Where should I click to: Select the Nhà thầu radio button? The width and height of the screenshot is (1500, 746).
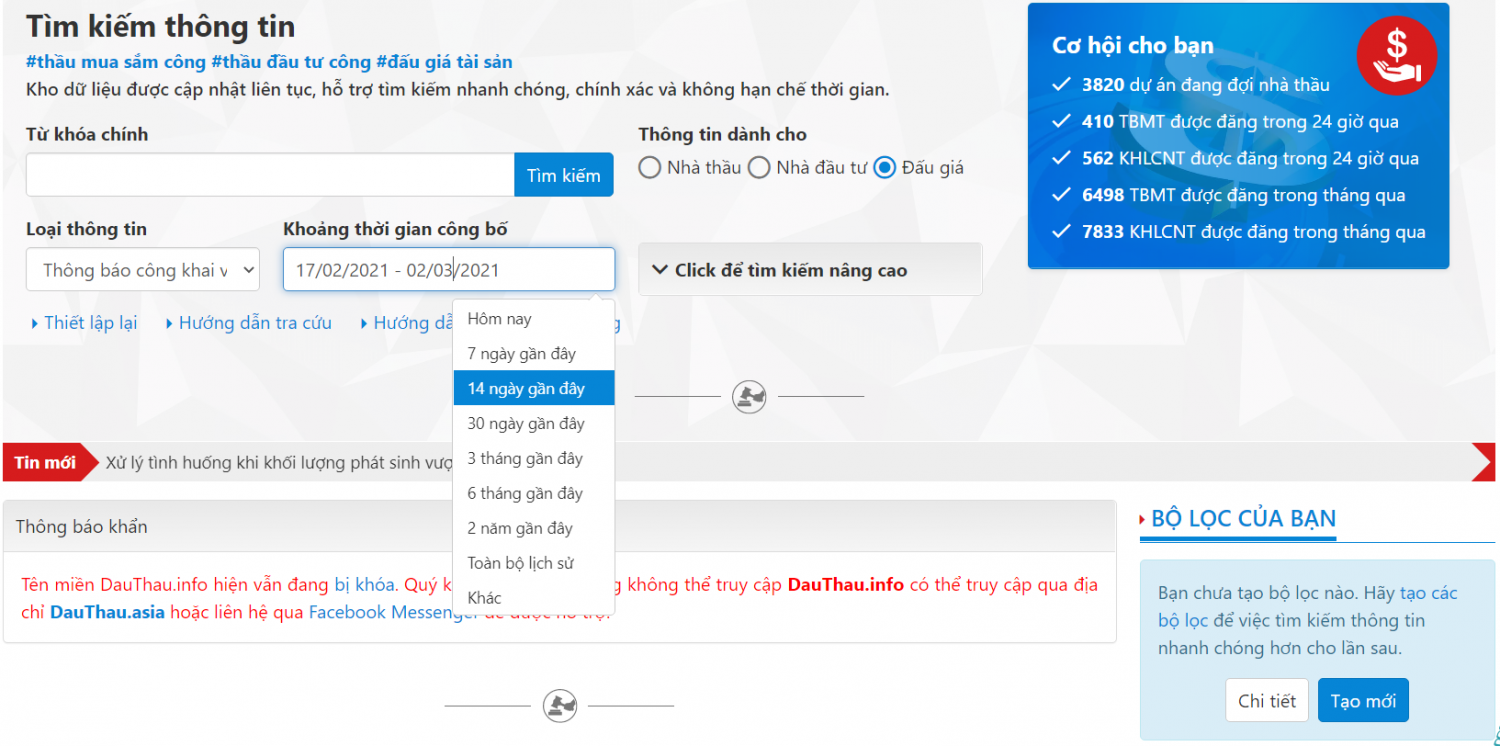pyautogui.click(x=650, y=167)
